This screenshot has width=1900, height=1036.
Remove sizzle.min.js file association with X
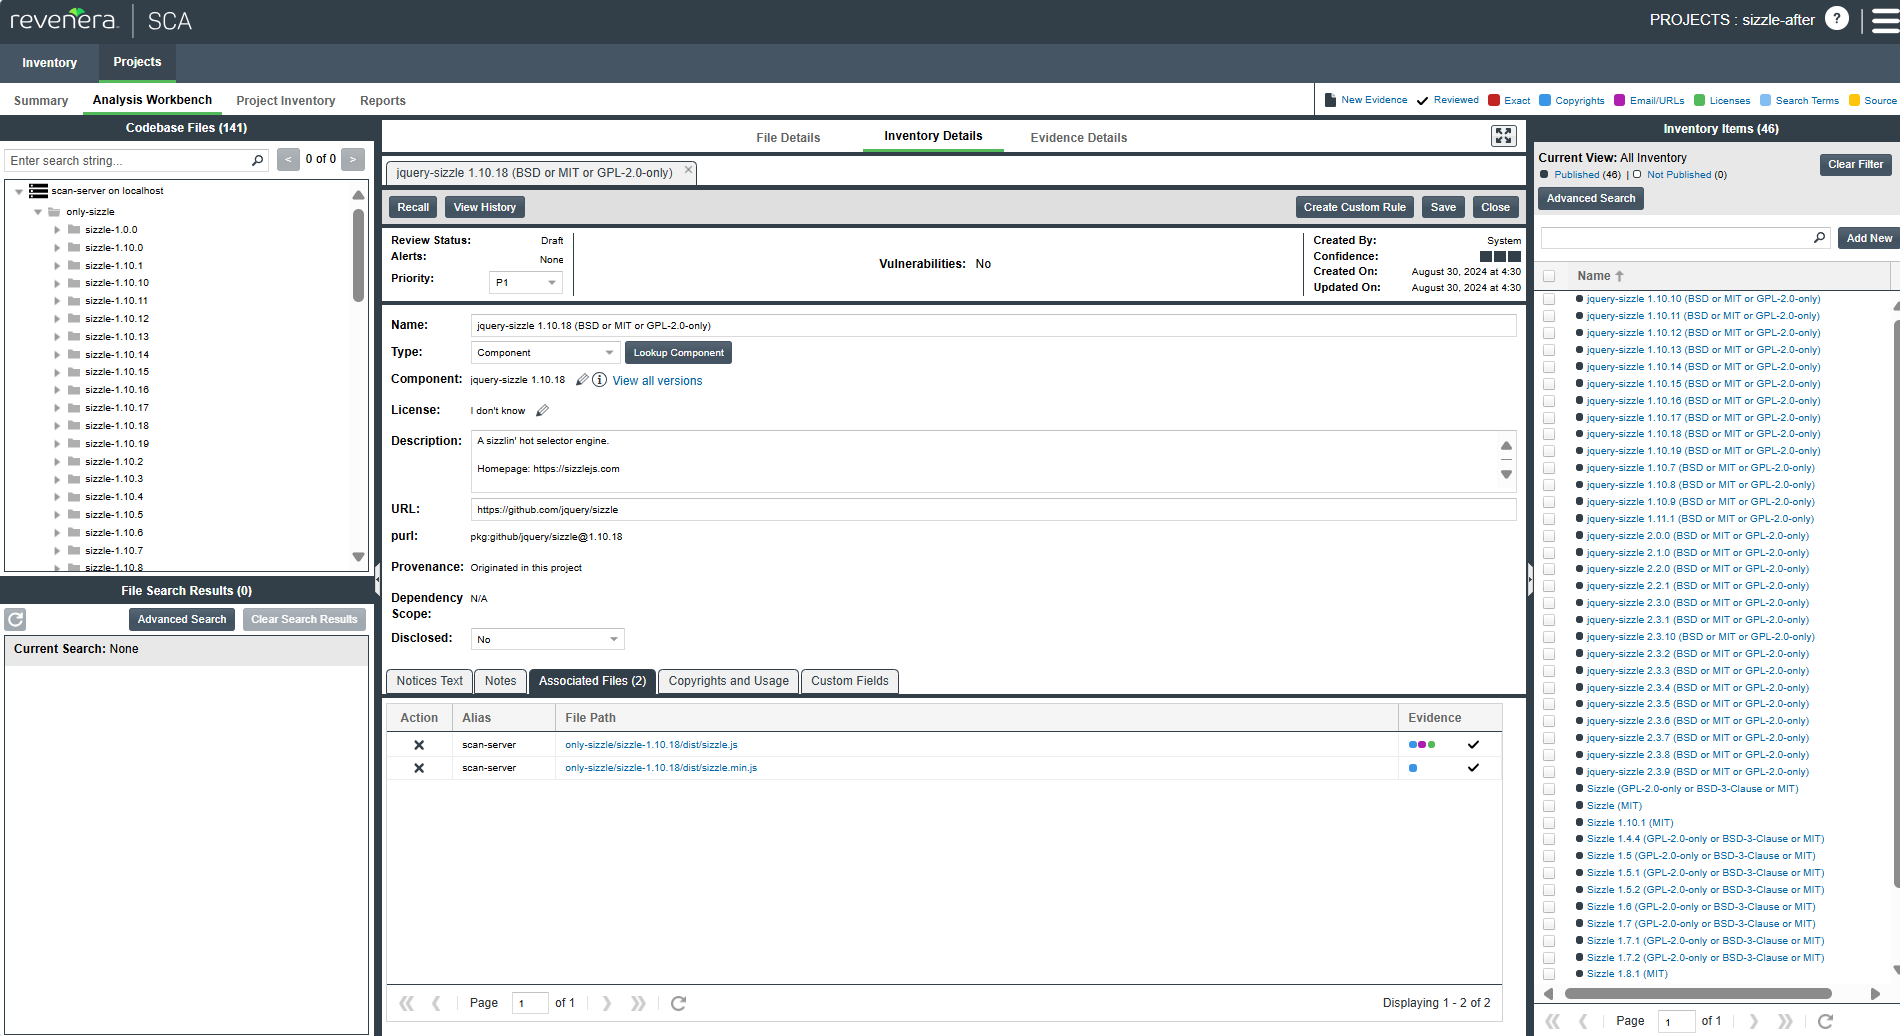[419, 768]
